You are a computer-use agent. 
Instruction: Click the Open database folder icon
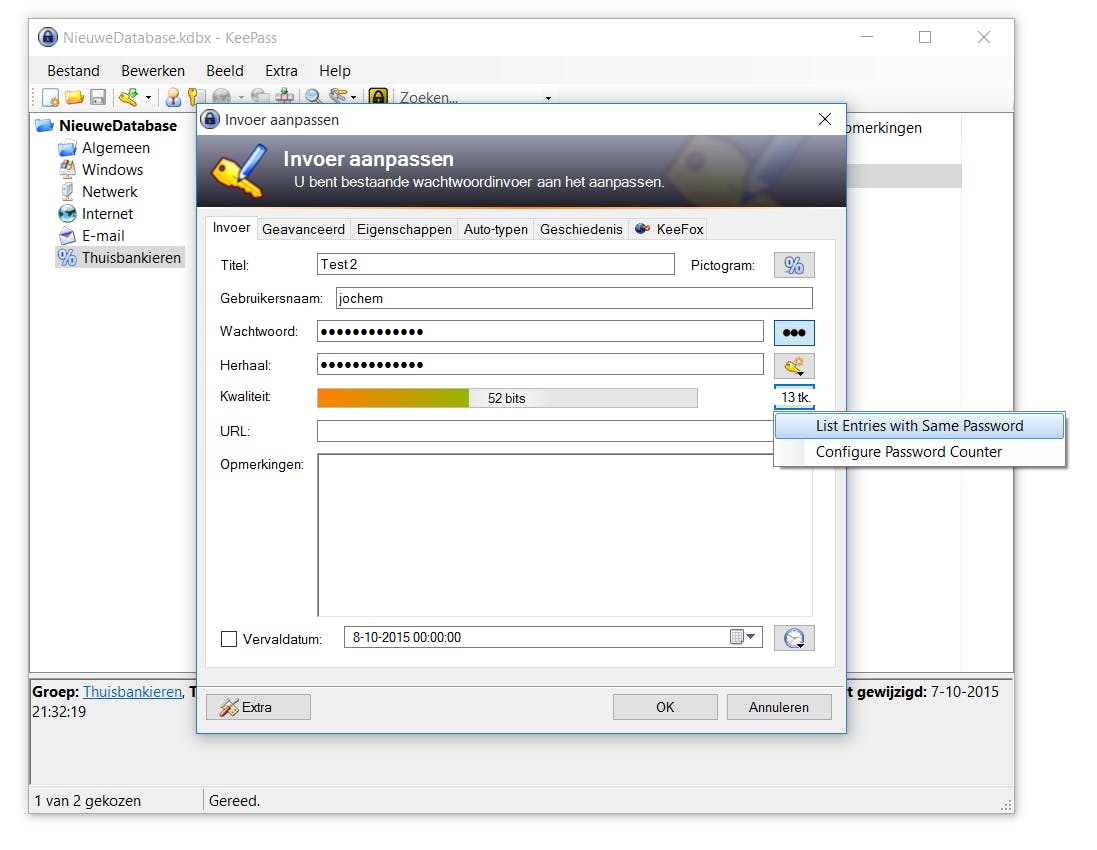[74, 97]
